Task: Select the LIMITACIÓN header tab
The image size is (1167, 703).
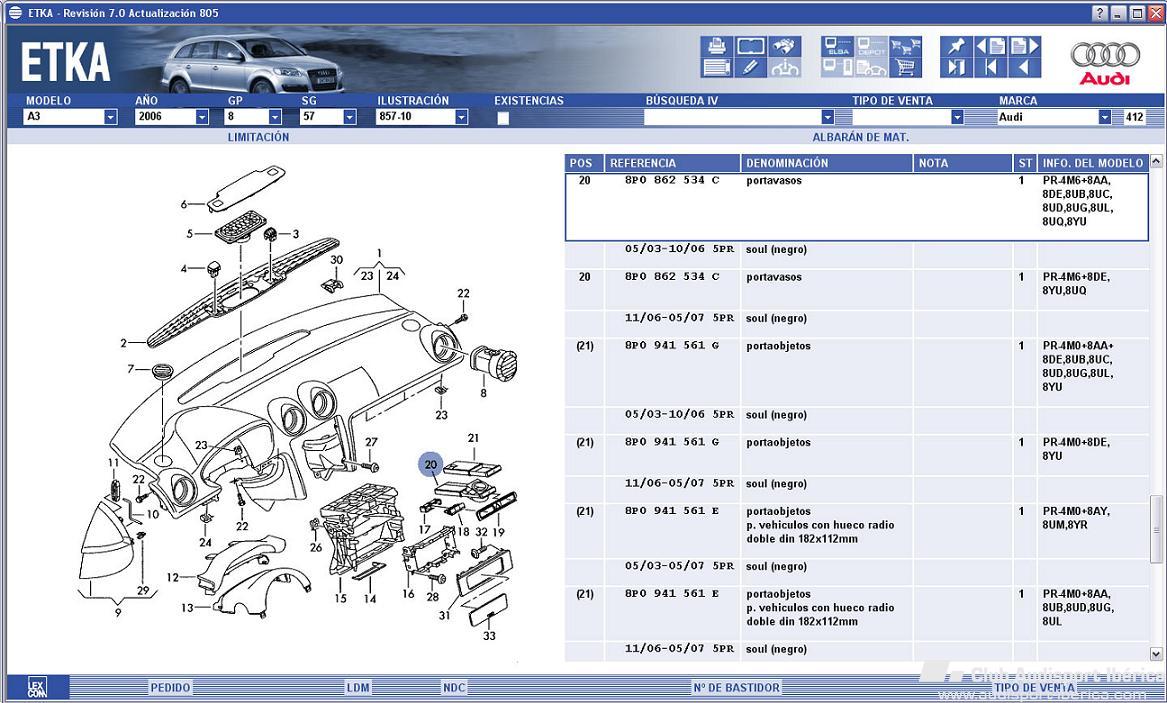Action: pos(258,137)
